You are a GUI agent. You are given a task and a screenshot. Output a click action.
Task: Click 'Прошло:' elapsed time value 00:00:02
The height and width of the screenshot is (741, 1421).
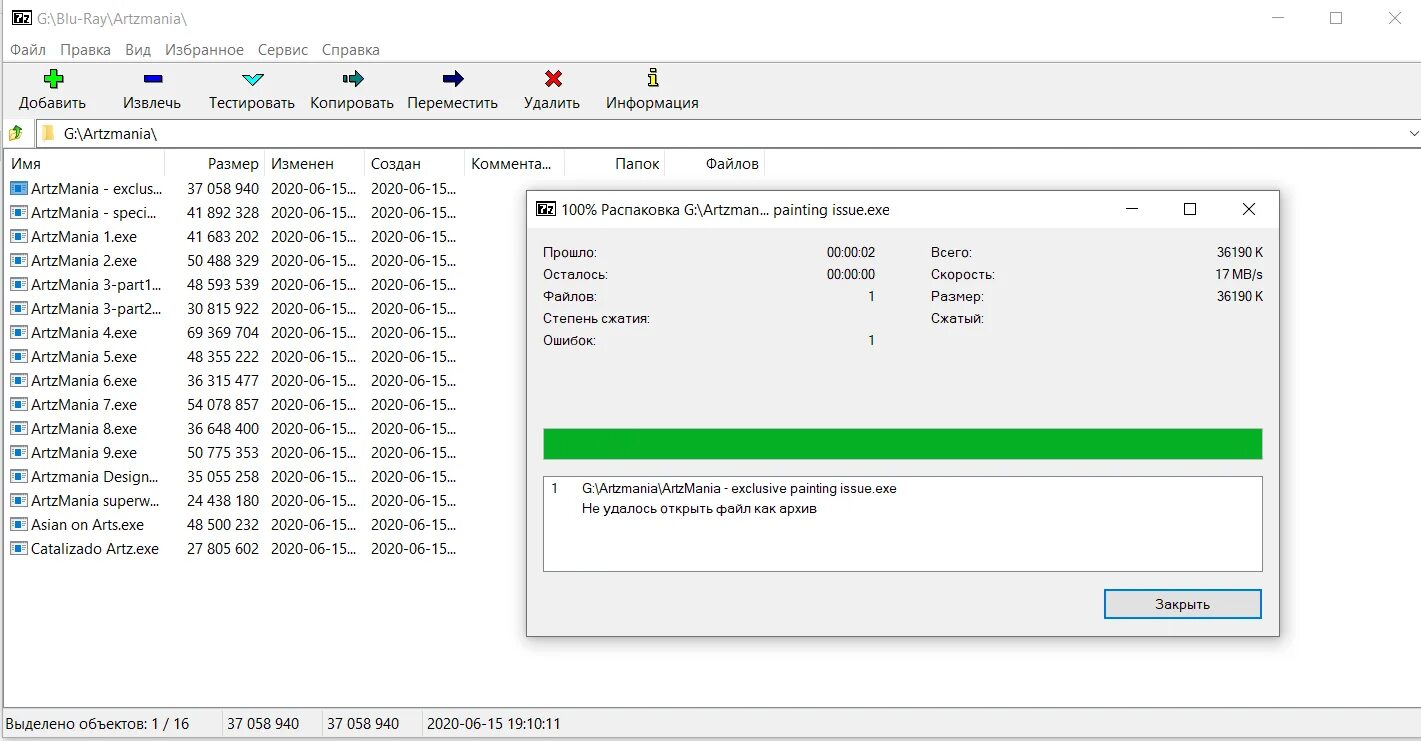point(850,252)
